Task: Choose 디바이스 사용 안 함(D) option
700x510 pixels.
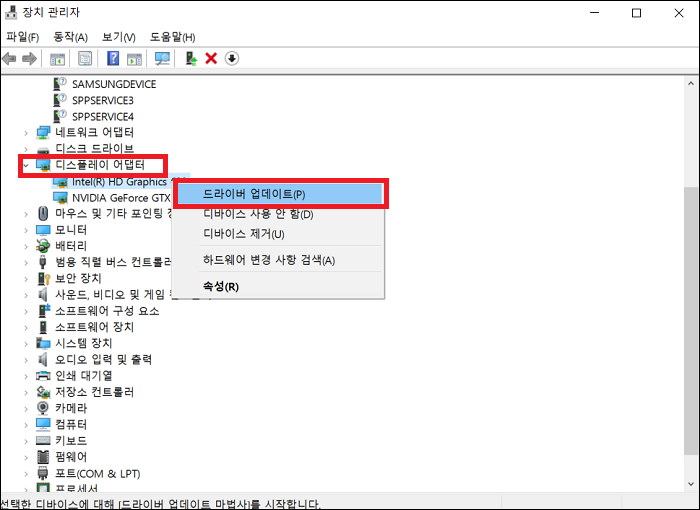Action: (279, 214)
